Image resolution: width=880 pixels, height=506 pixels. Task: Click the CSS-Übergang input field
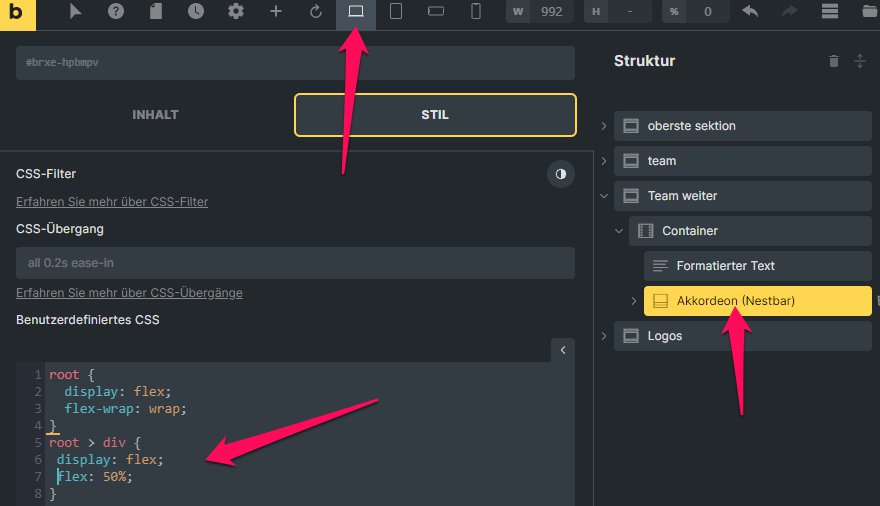[295, 263]
